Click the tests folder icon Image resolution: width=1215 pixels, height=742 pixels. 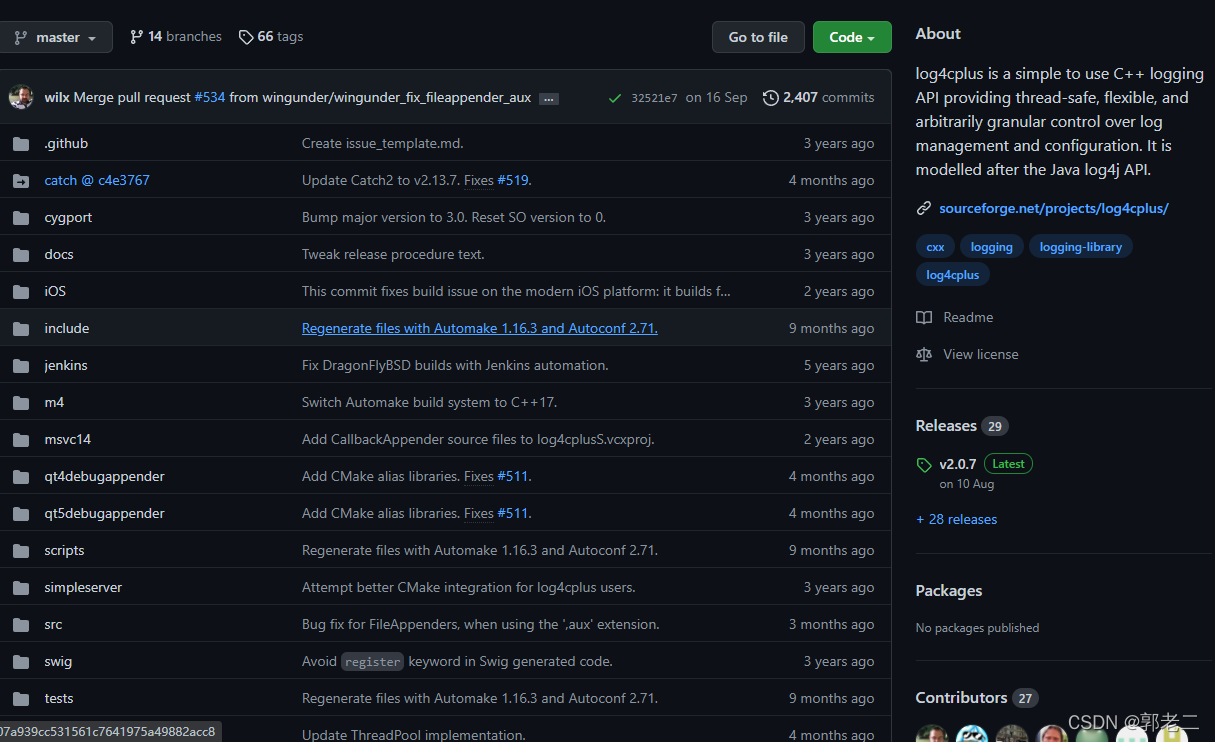(x=21, y=699)
